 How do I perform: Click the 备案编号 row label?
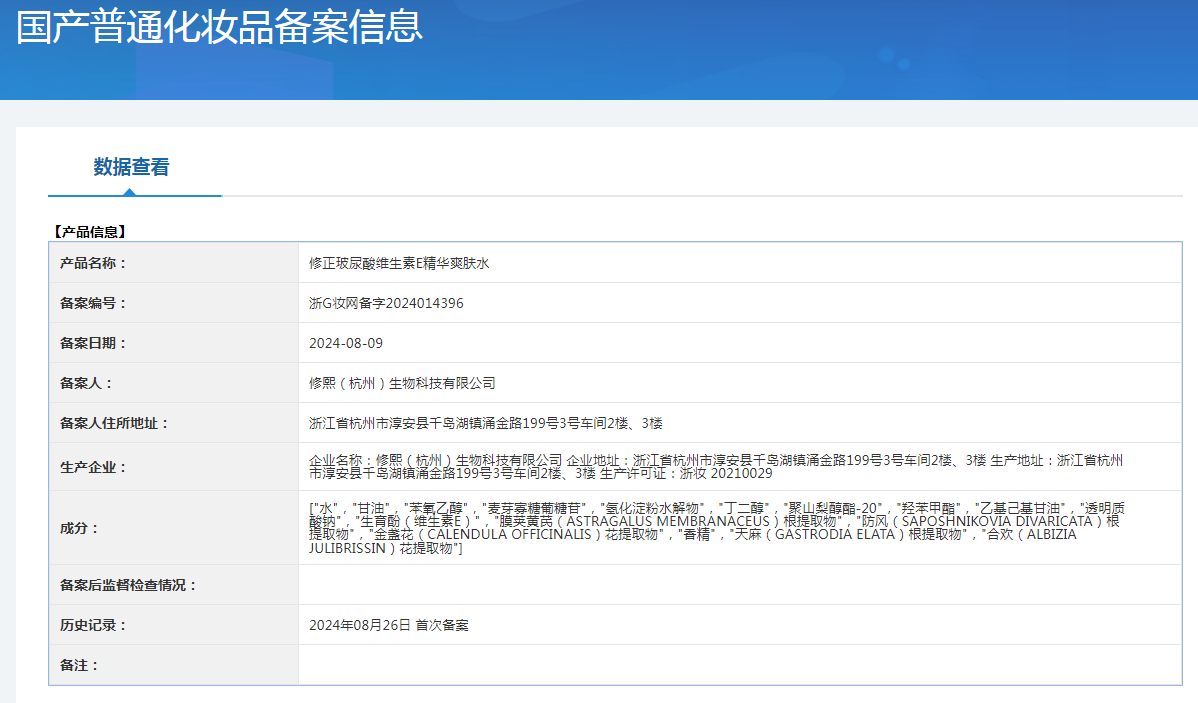point(93,303)
